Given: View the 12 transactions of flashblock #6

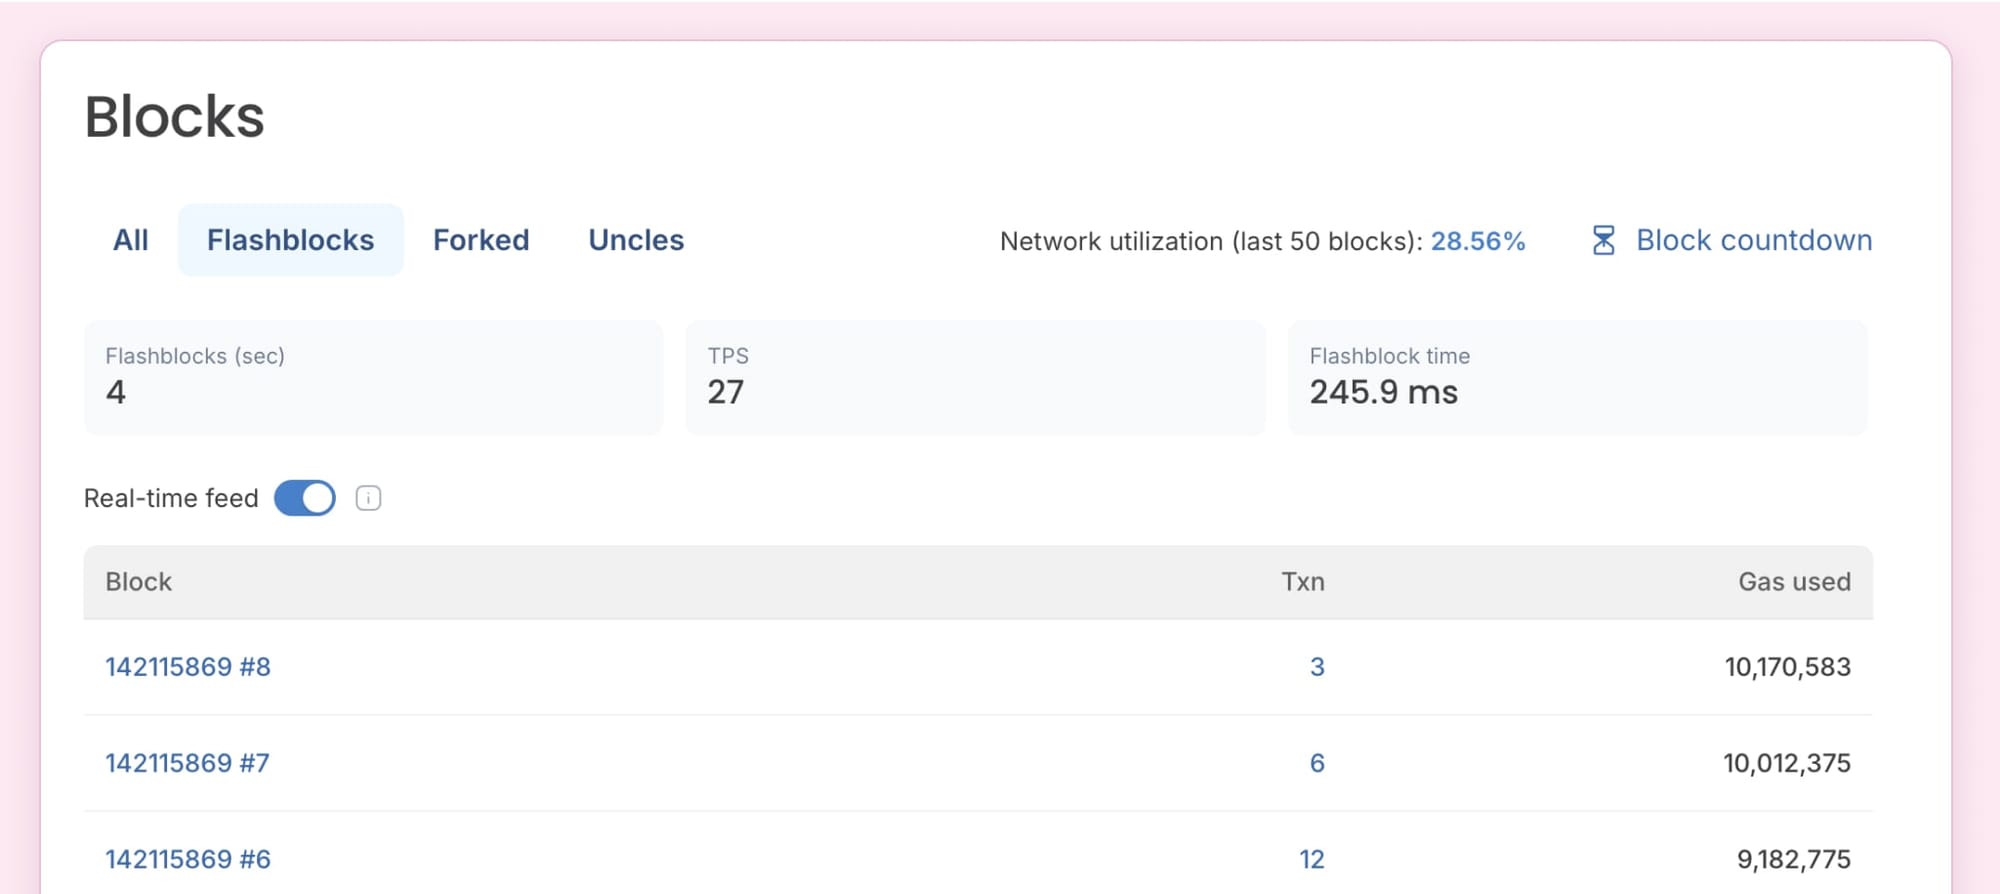Looking at the screenshot, I should coord(1311,859).
